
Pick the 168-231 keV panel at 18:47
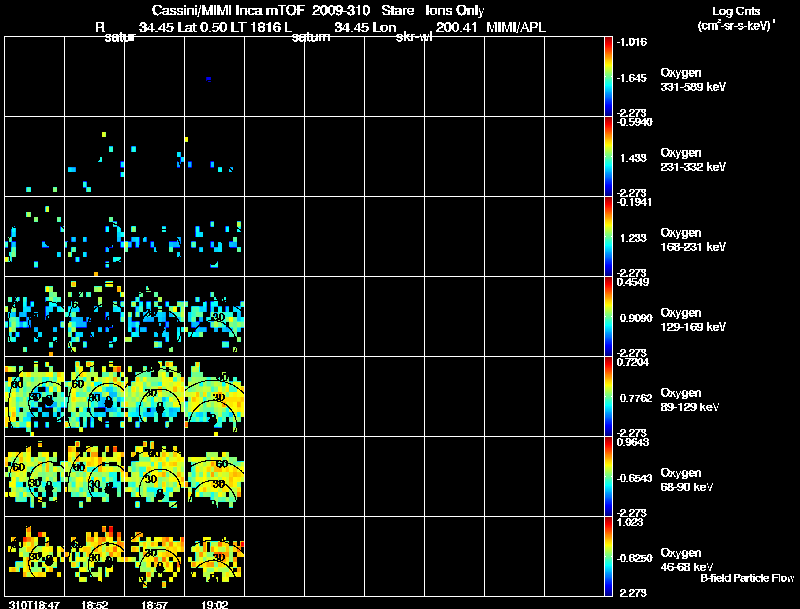[34, 236]
